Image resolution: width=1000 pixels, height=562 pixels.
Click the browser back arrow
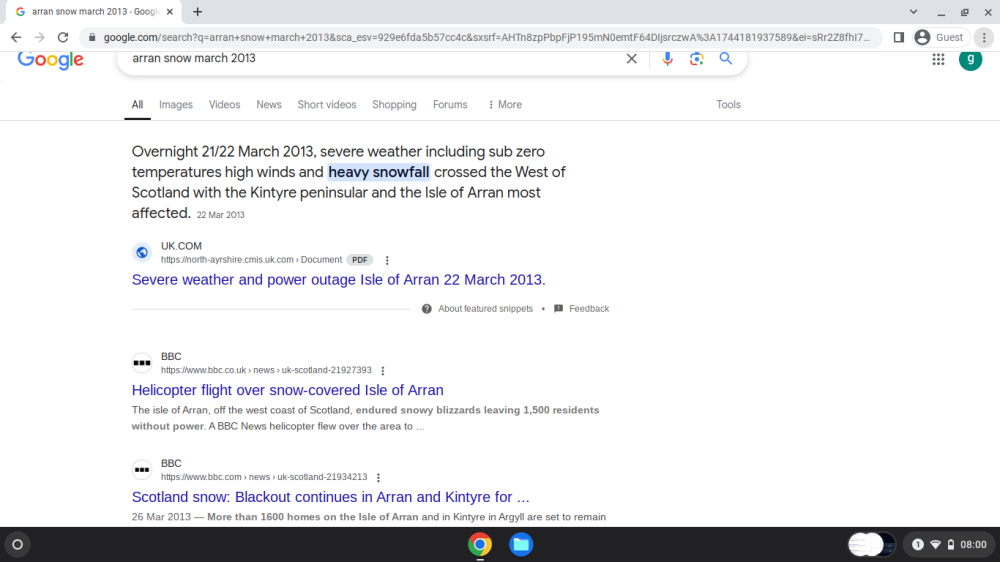16,38
